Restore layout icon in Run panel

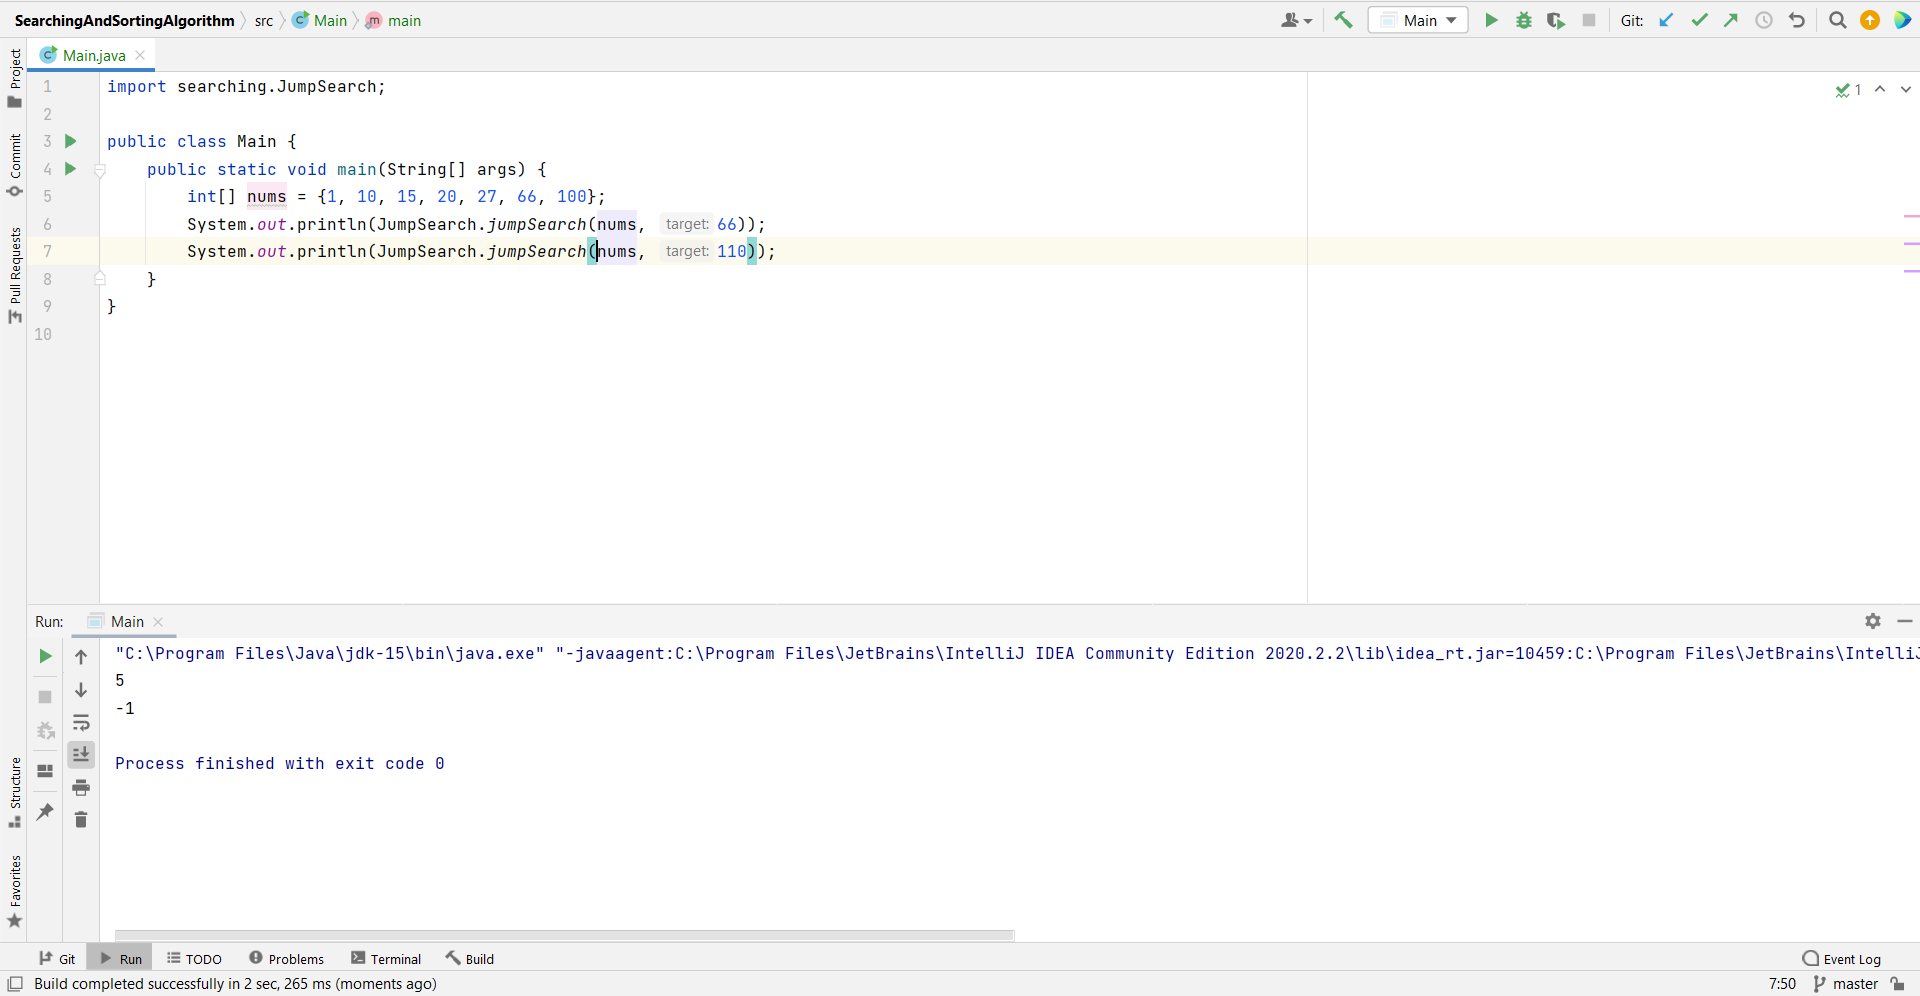[x=45, y=770]
